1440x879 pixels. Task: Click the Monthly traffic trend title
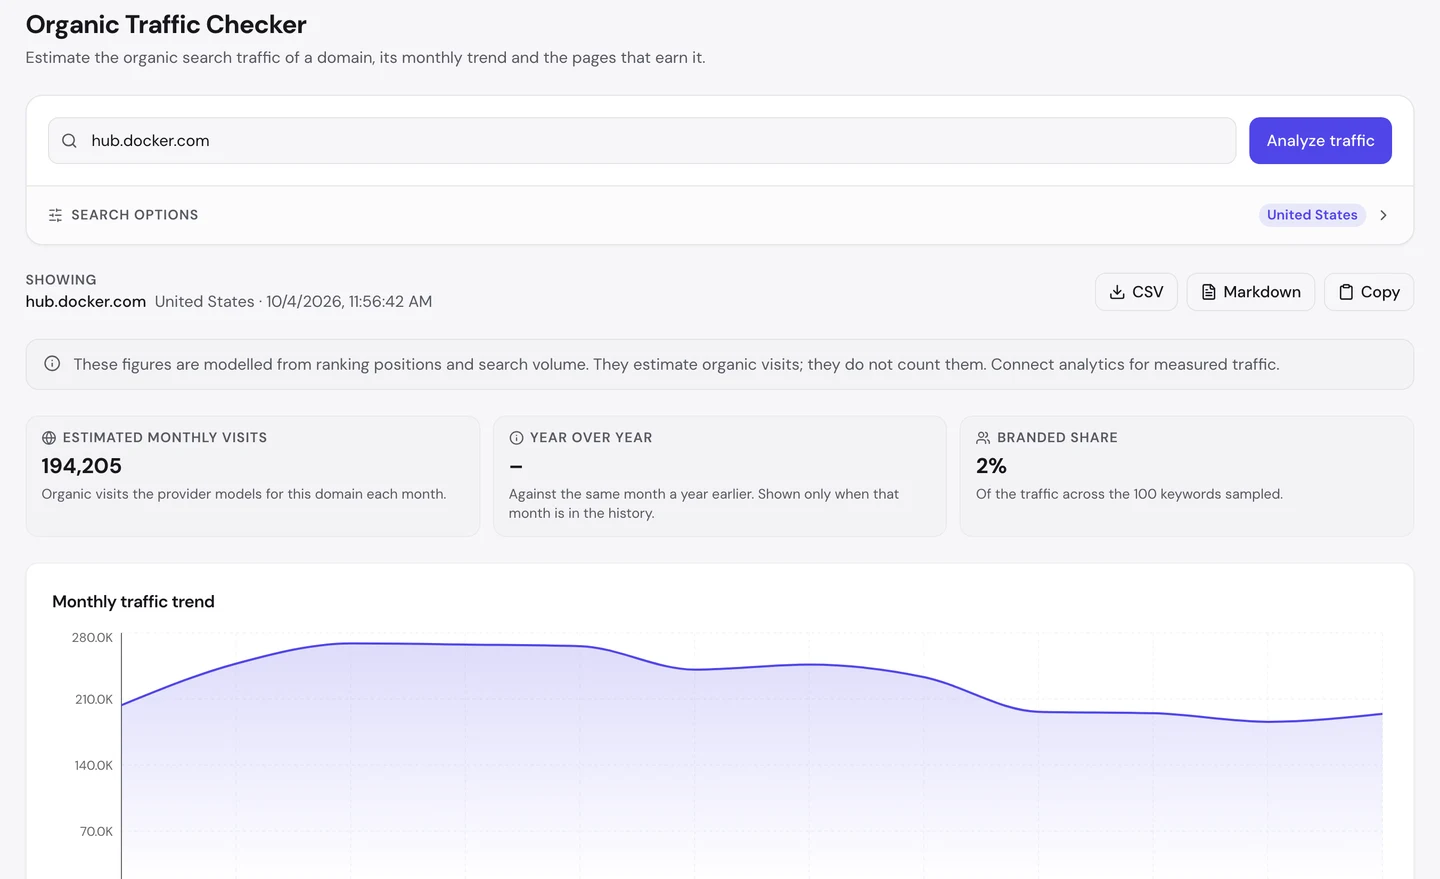coord(133,602)
